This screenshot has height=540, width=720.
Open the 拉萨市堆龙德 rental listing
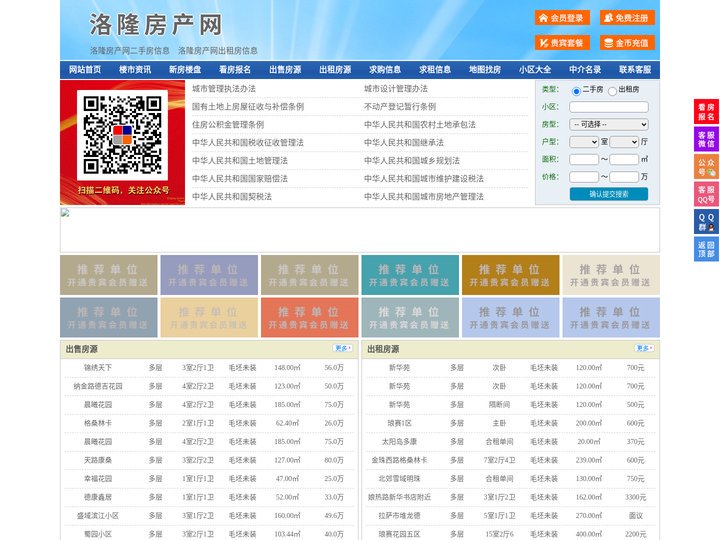(399, 516)
